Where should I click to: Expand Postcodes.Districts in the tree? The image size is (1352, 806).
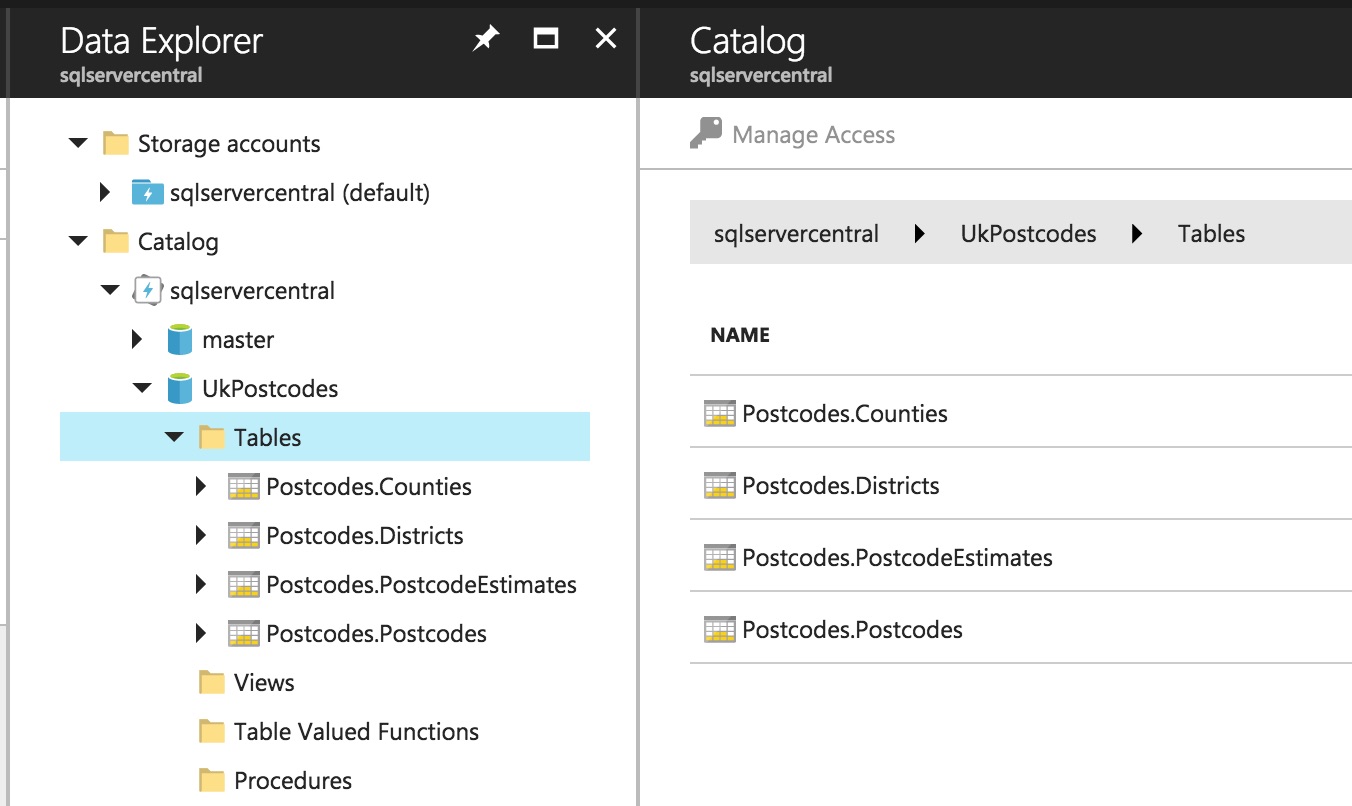click(202, 536)
